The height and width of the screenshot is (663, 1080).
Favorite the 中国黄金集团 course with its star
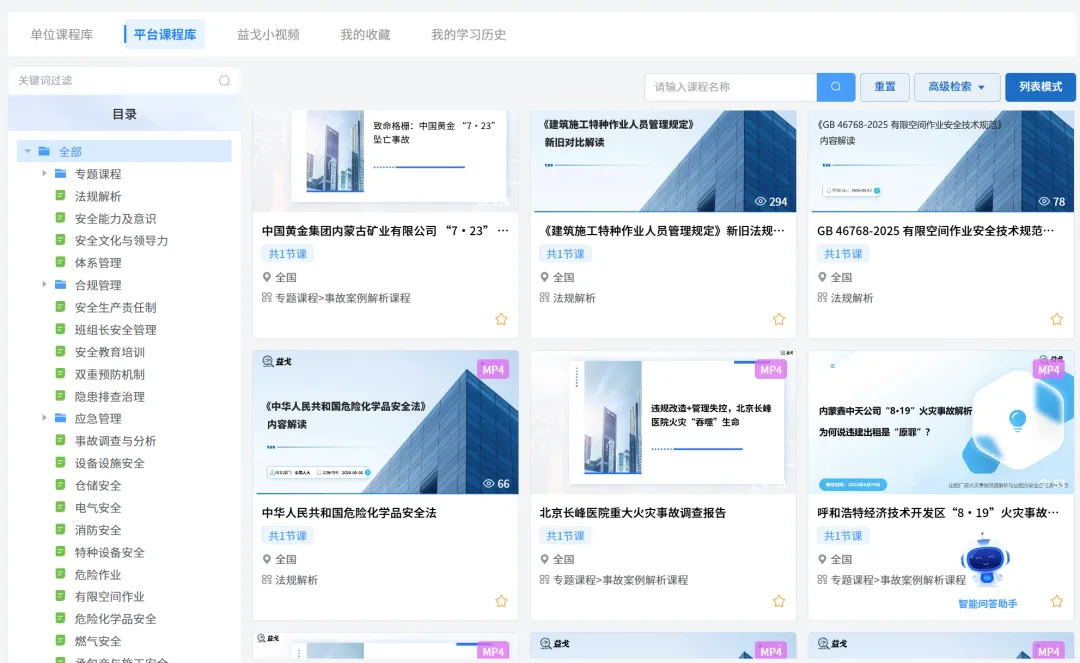click(x=501, y=319)
